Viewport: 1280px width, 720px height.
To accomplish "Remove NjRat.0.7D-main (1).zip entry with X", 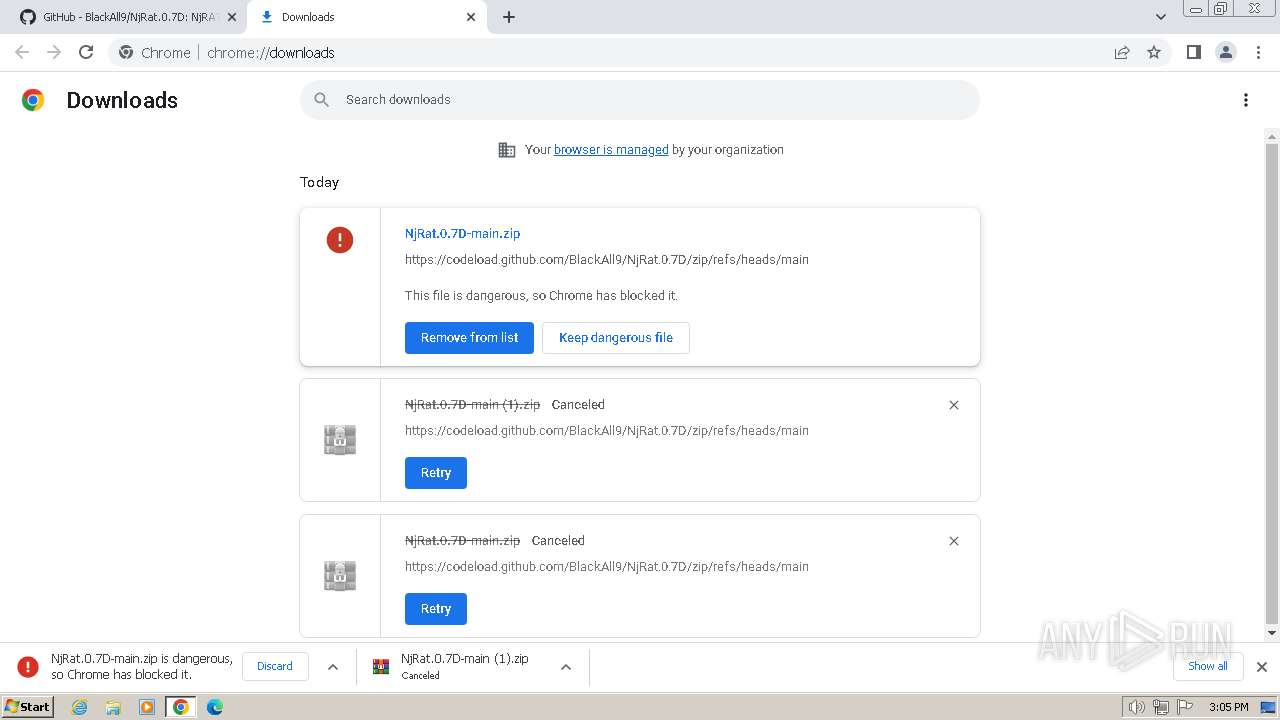I will point(954,405).
